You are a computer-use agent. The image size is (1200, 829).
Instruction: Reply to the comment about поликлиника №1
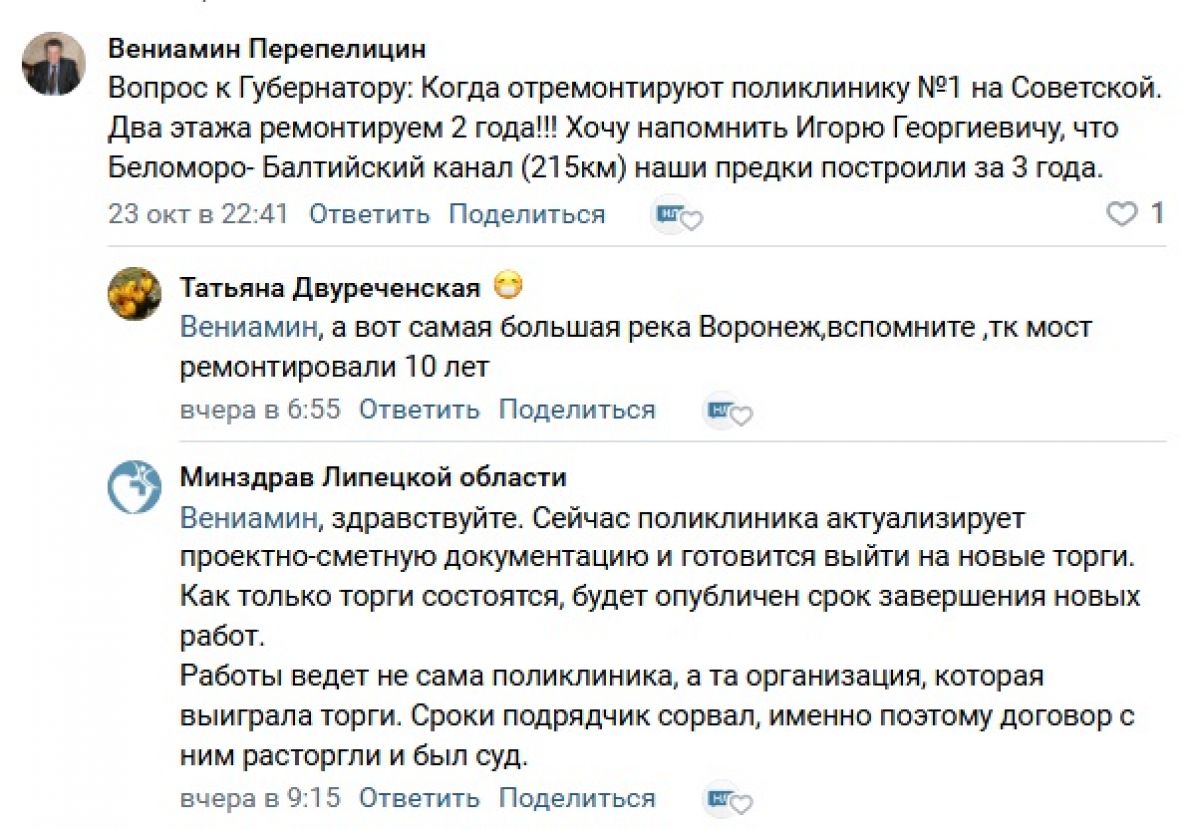click(369, 214)
